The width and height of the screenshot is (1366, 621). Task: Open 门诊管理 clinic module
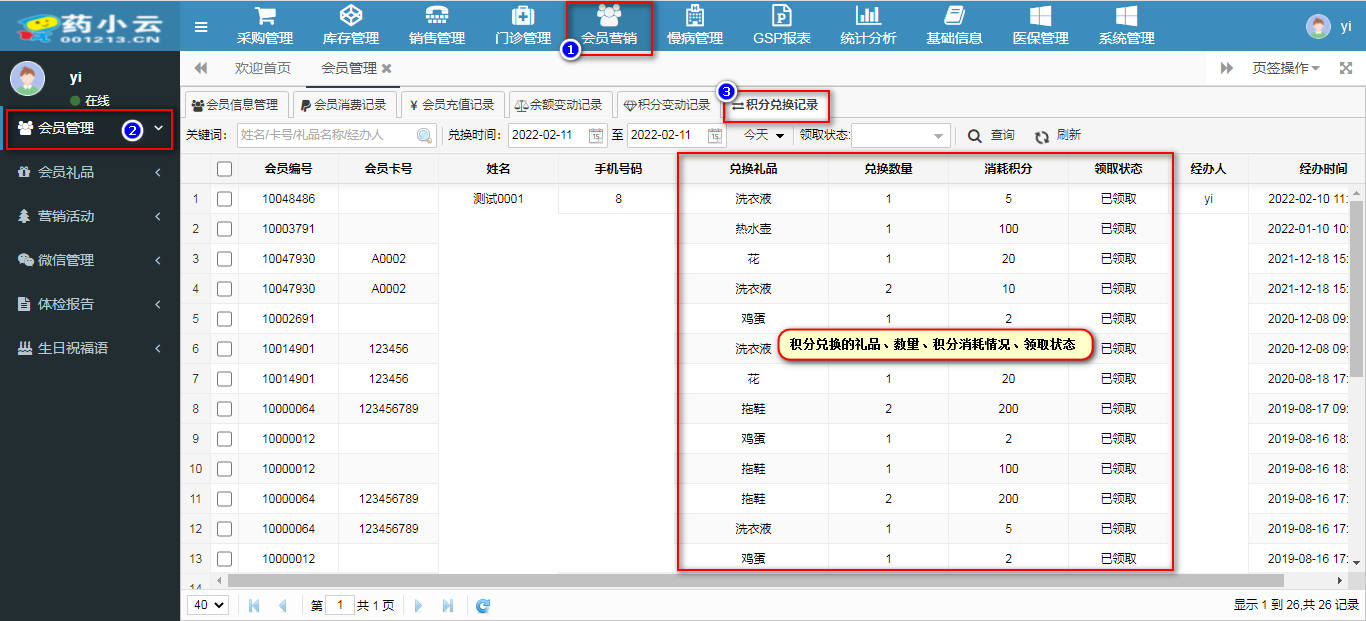tap(523, 26)
